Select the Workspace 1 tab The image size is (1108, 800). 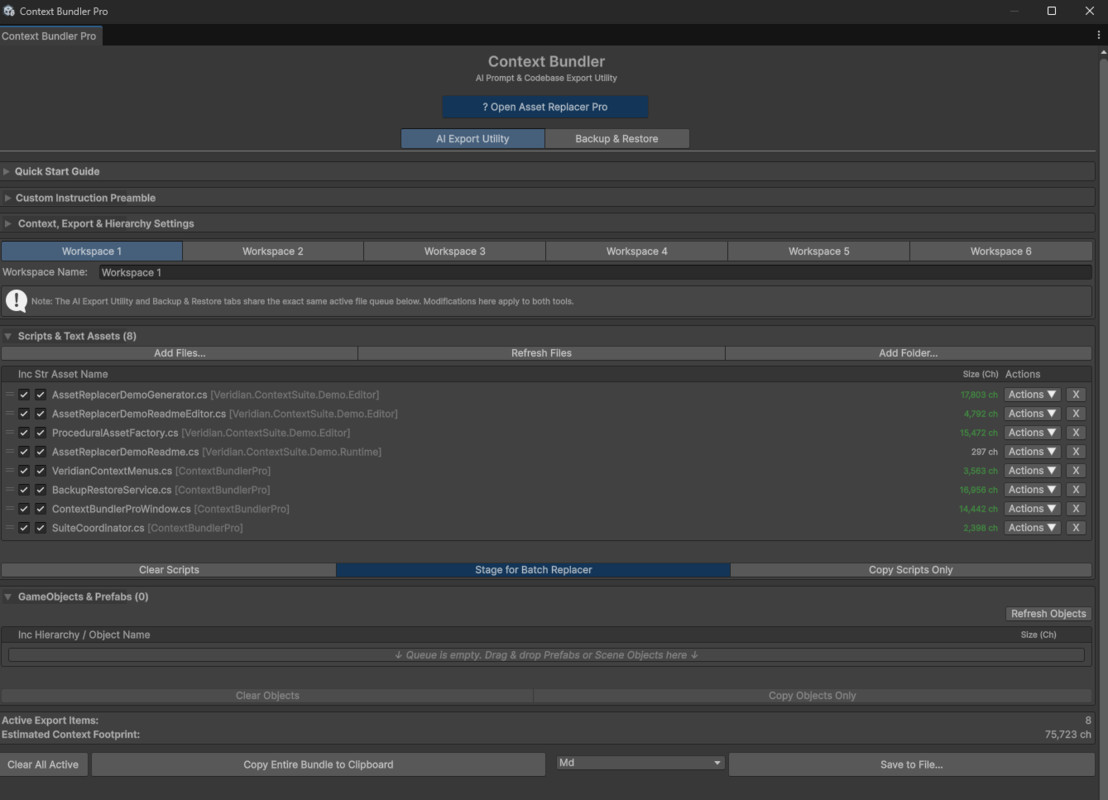[92, 251]
